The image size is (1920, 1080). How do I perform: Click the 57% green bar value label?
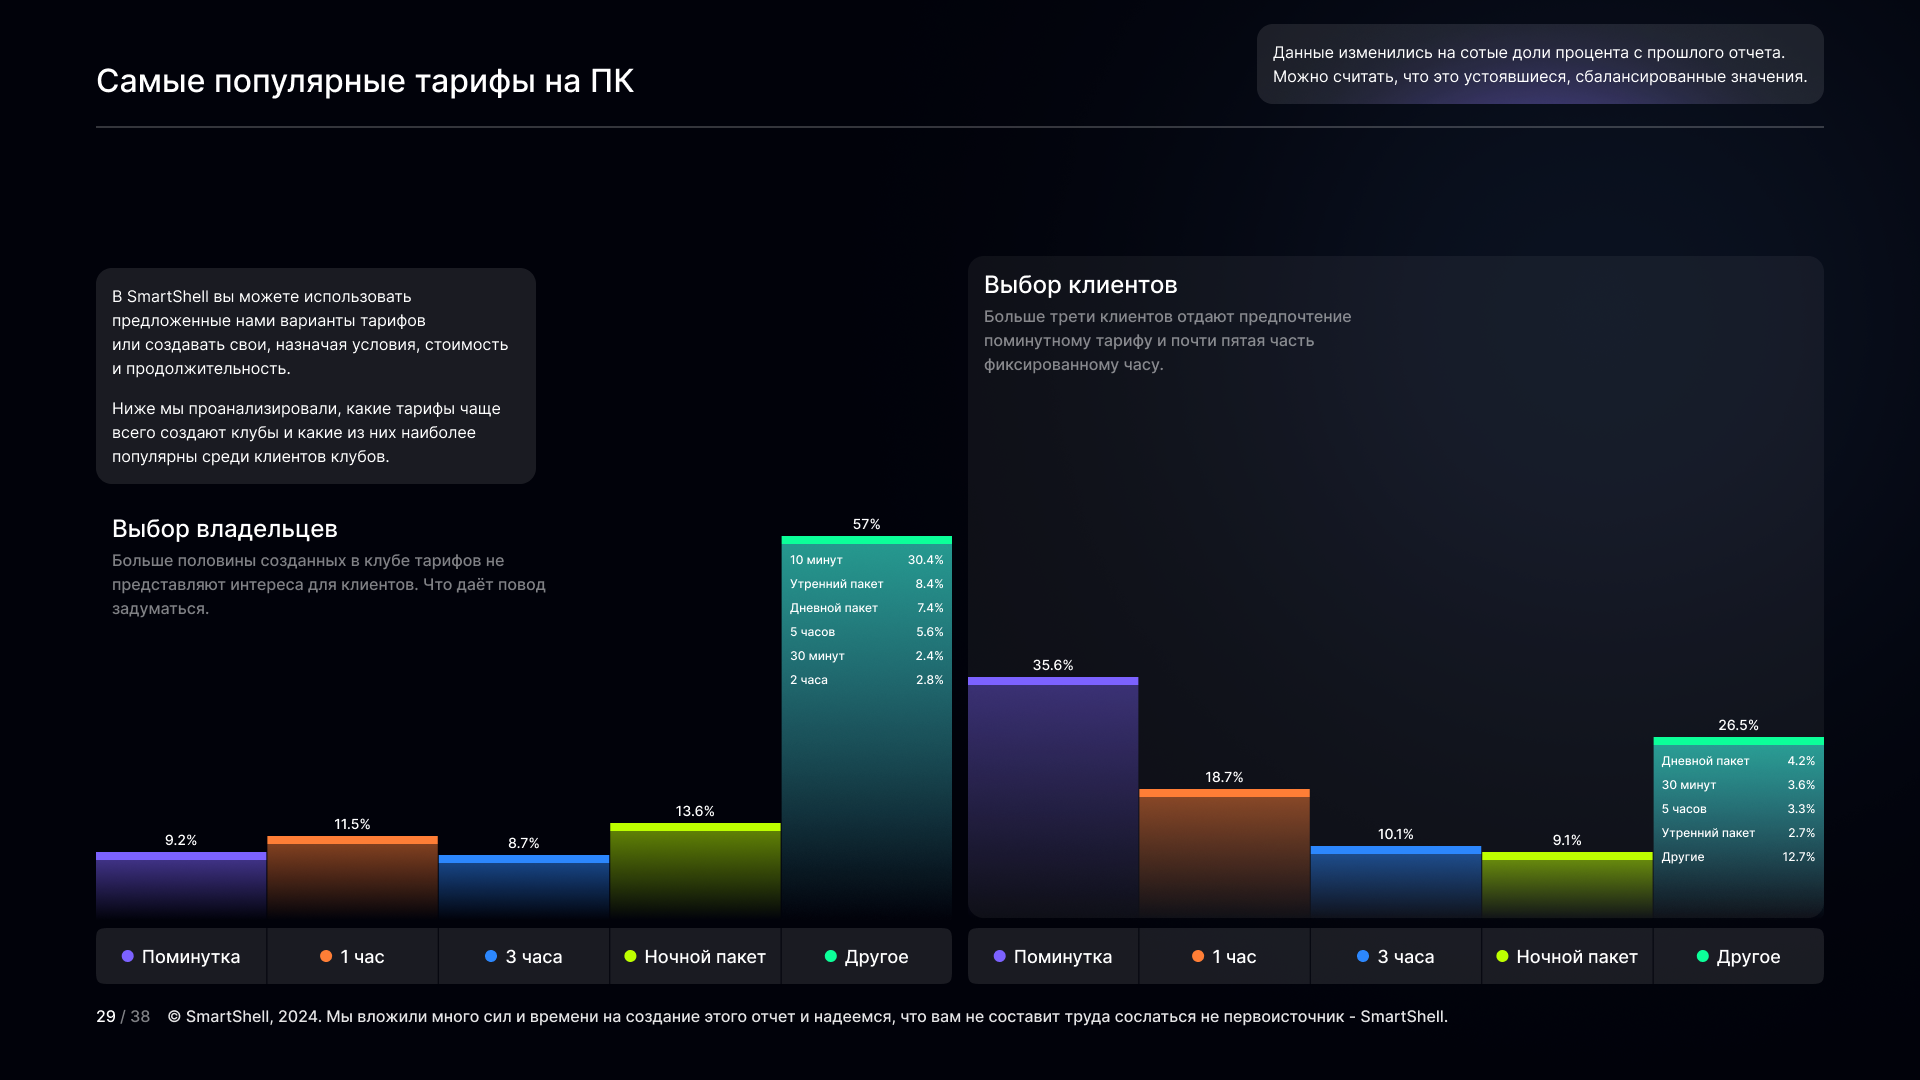point(867,524)
